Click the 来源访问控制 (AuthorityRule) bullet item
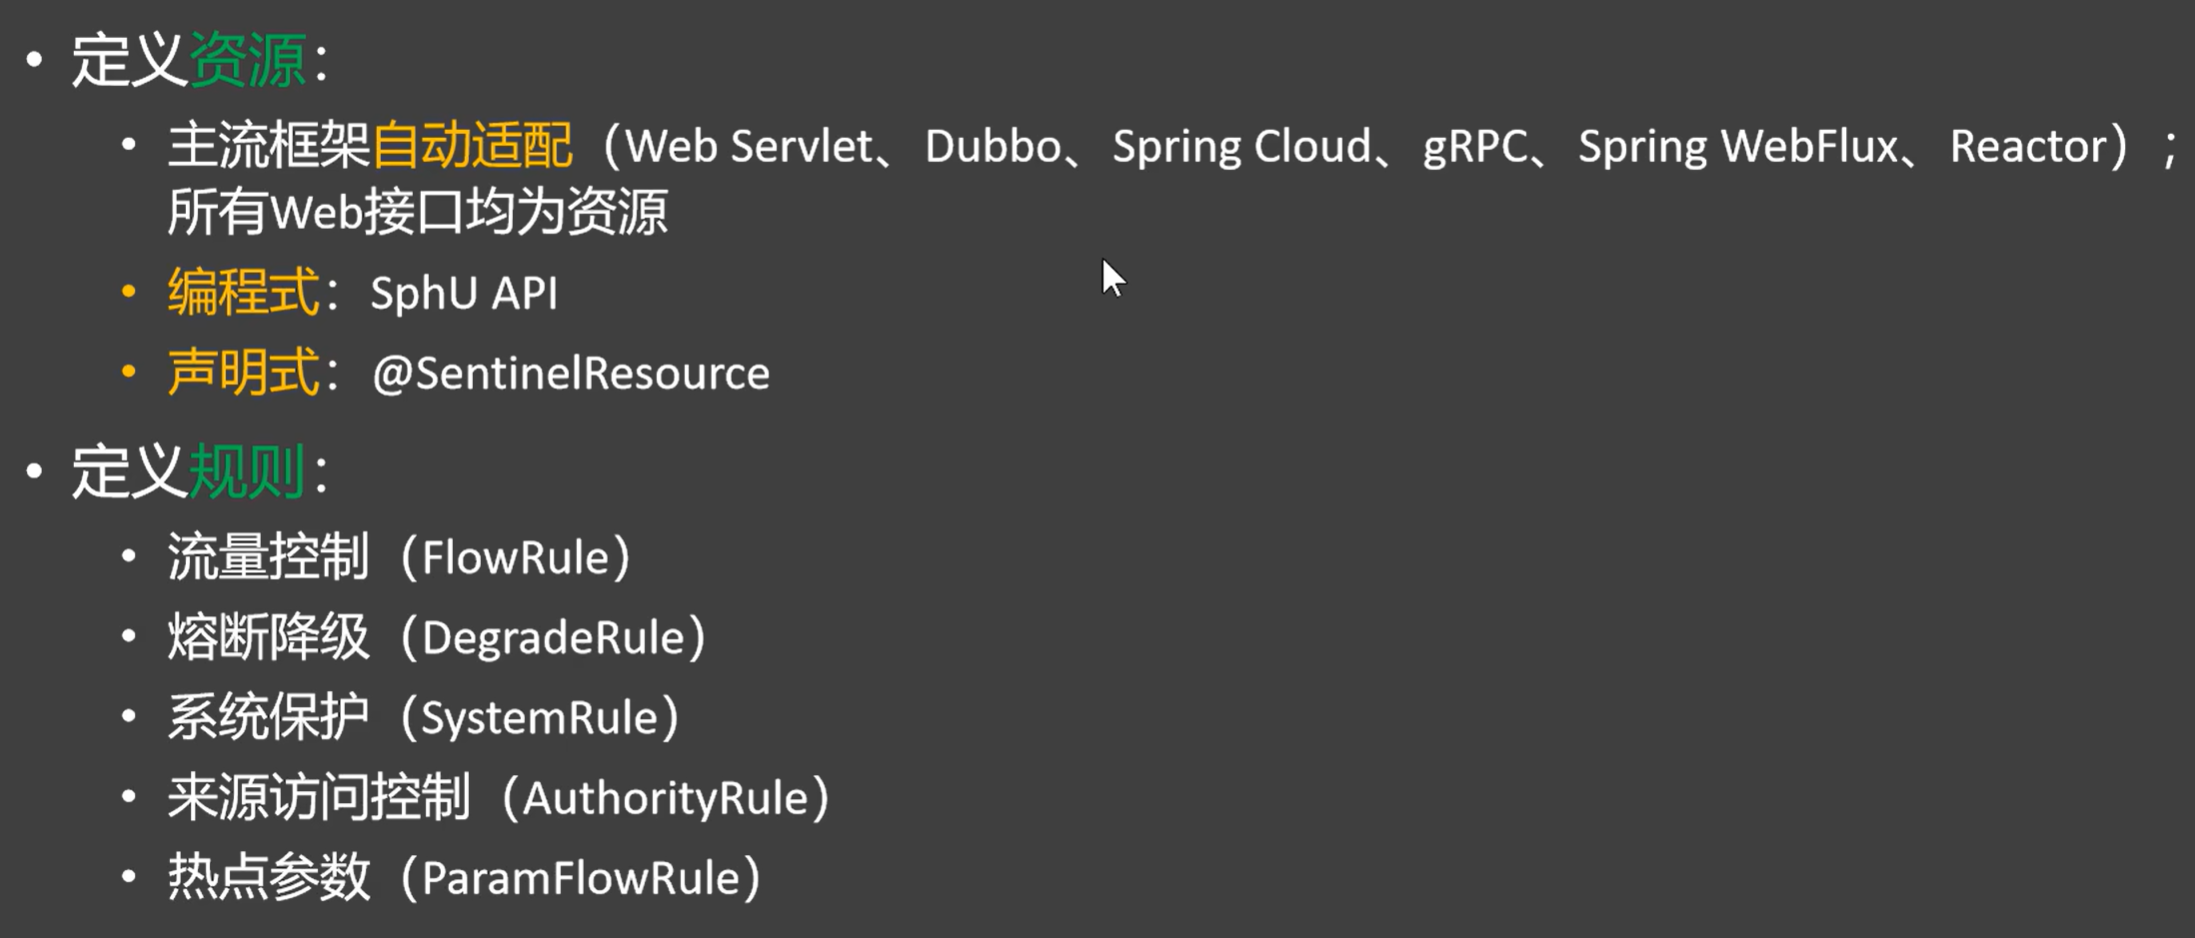This screenshot has height=938, width=2195. [x=500, y=797]
